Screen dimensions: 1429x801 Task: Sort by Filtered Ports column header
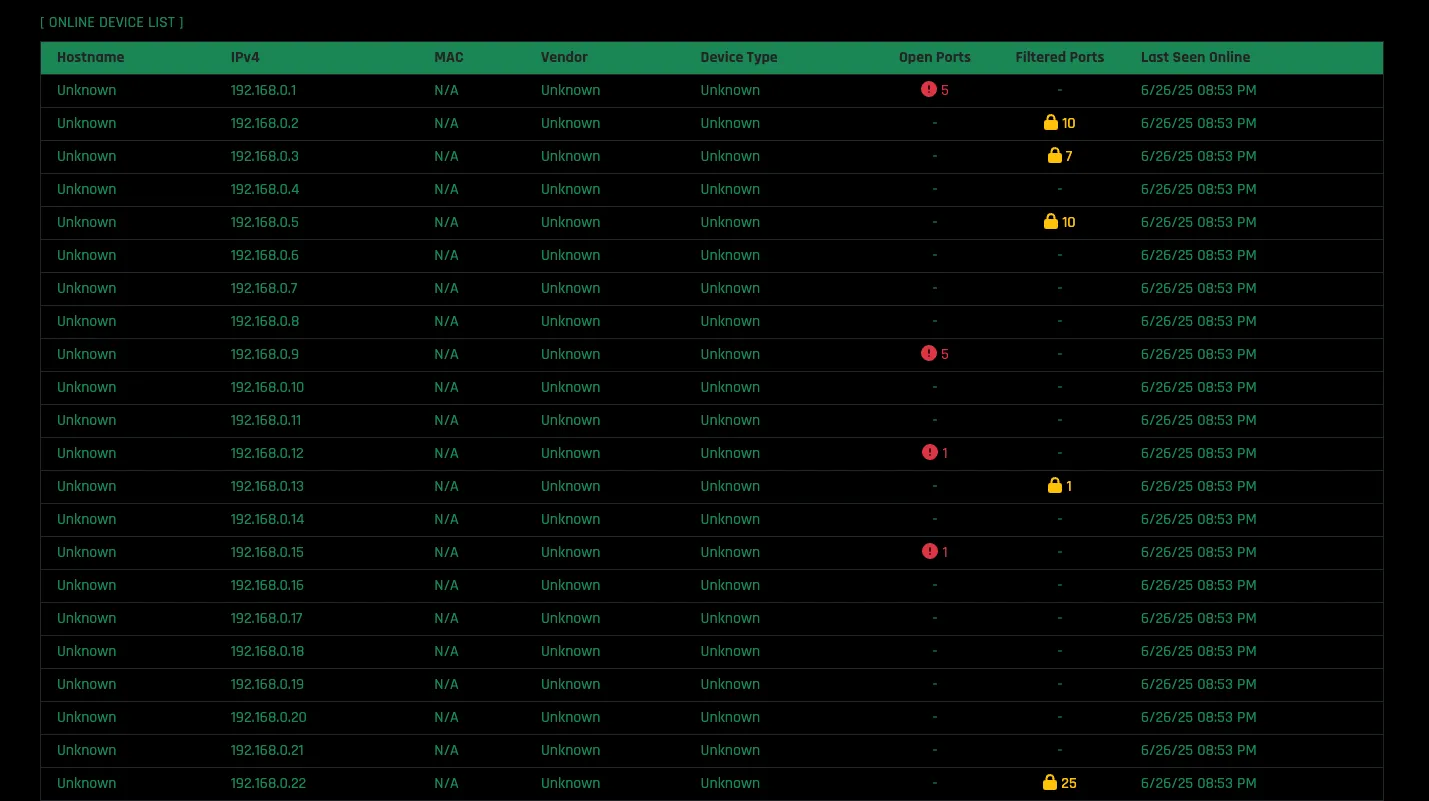click(1059, 57)
